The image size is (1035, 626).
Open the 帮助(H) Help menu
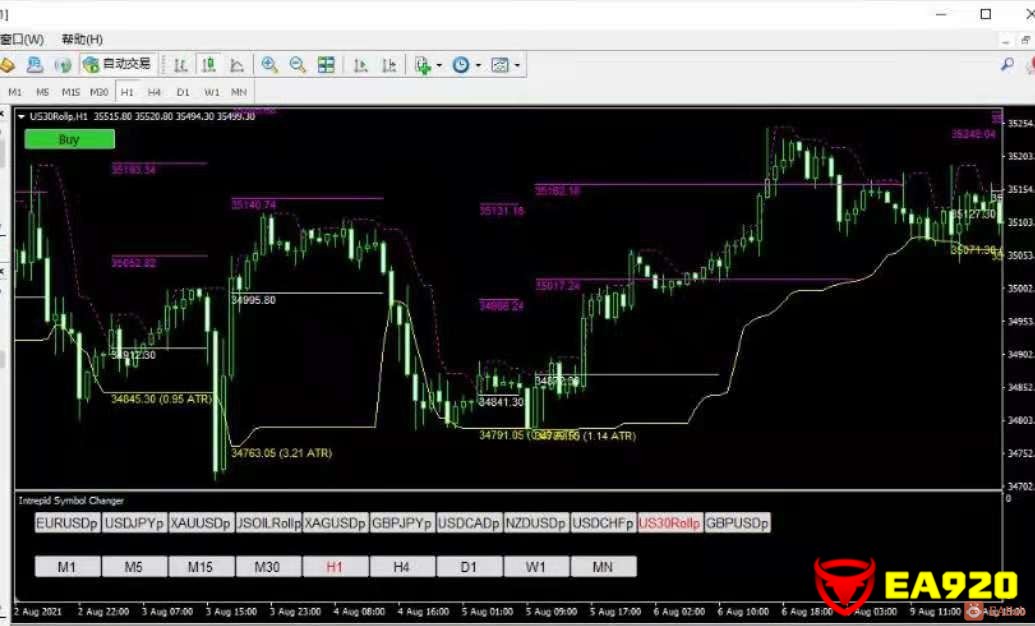pyautogui.click(x=82, y=39)
